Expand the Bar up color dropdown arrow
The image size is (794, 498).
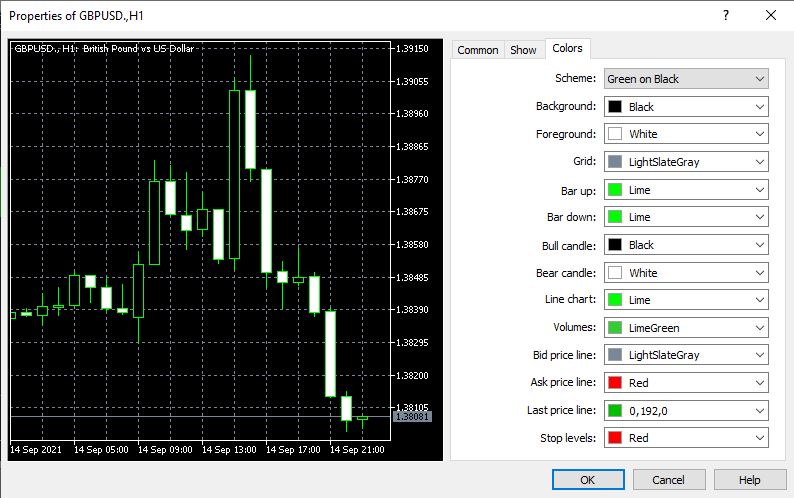pyautogui.click(x=760, y=190)
